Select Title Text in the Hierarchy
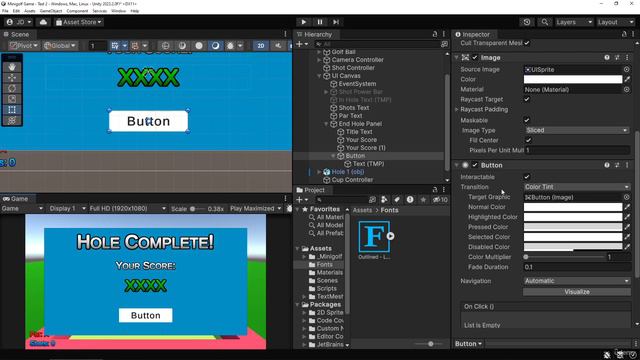This screenshot has width=640, height=360. pos(359,132)
